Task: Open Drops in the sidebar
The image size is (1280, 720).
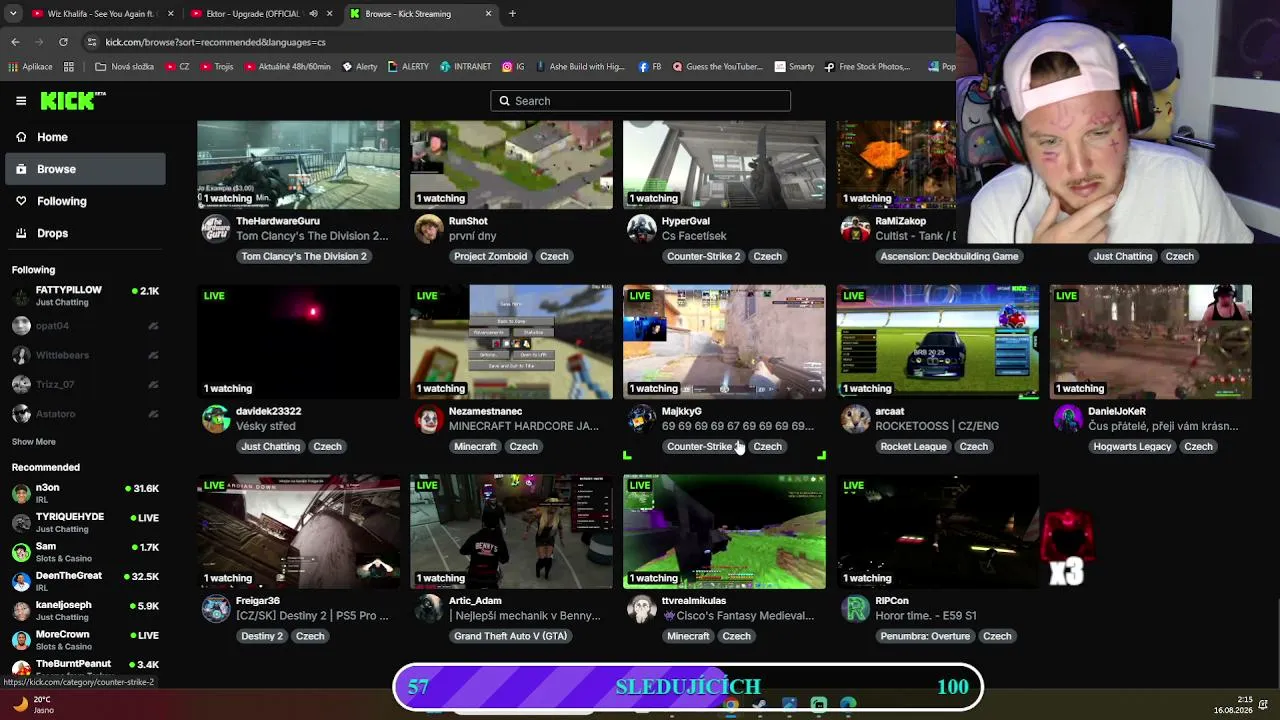Action: [x=85, y=233]
